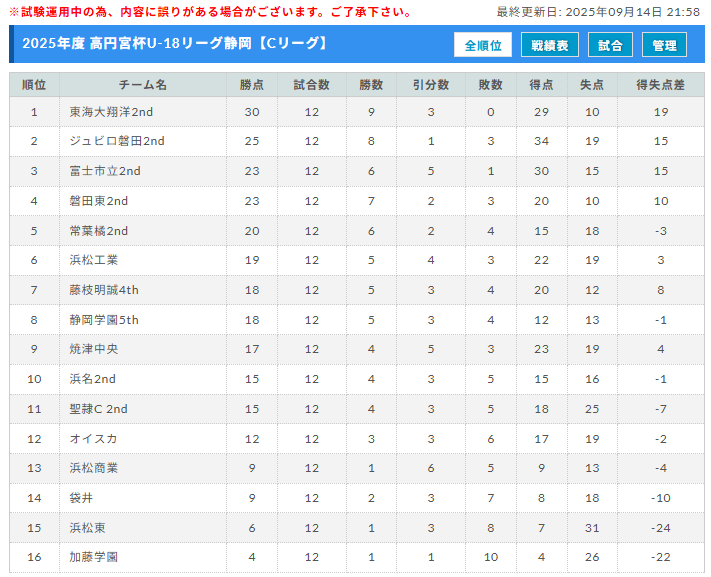Click the 試合数 column header
Screen dimensions: 711x577
click(312, 85)
